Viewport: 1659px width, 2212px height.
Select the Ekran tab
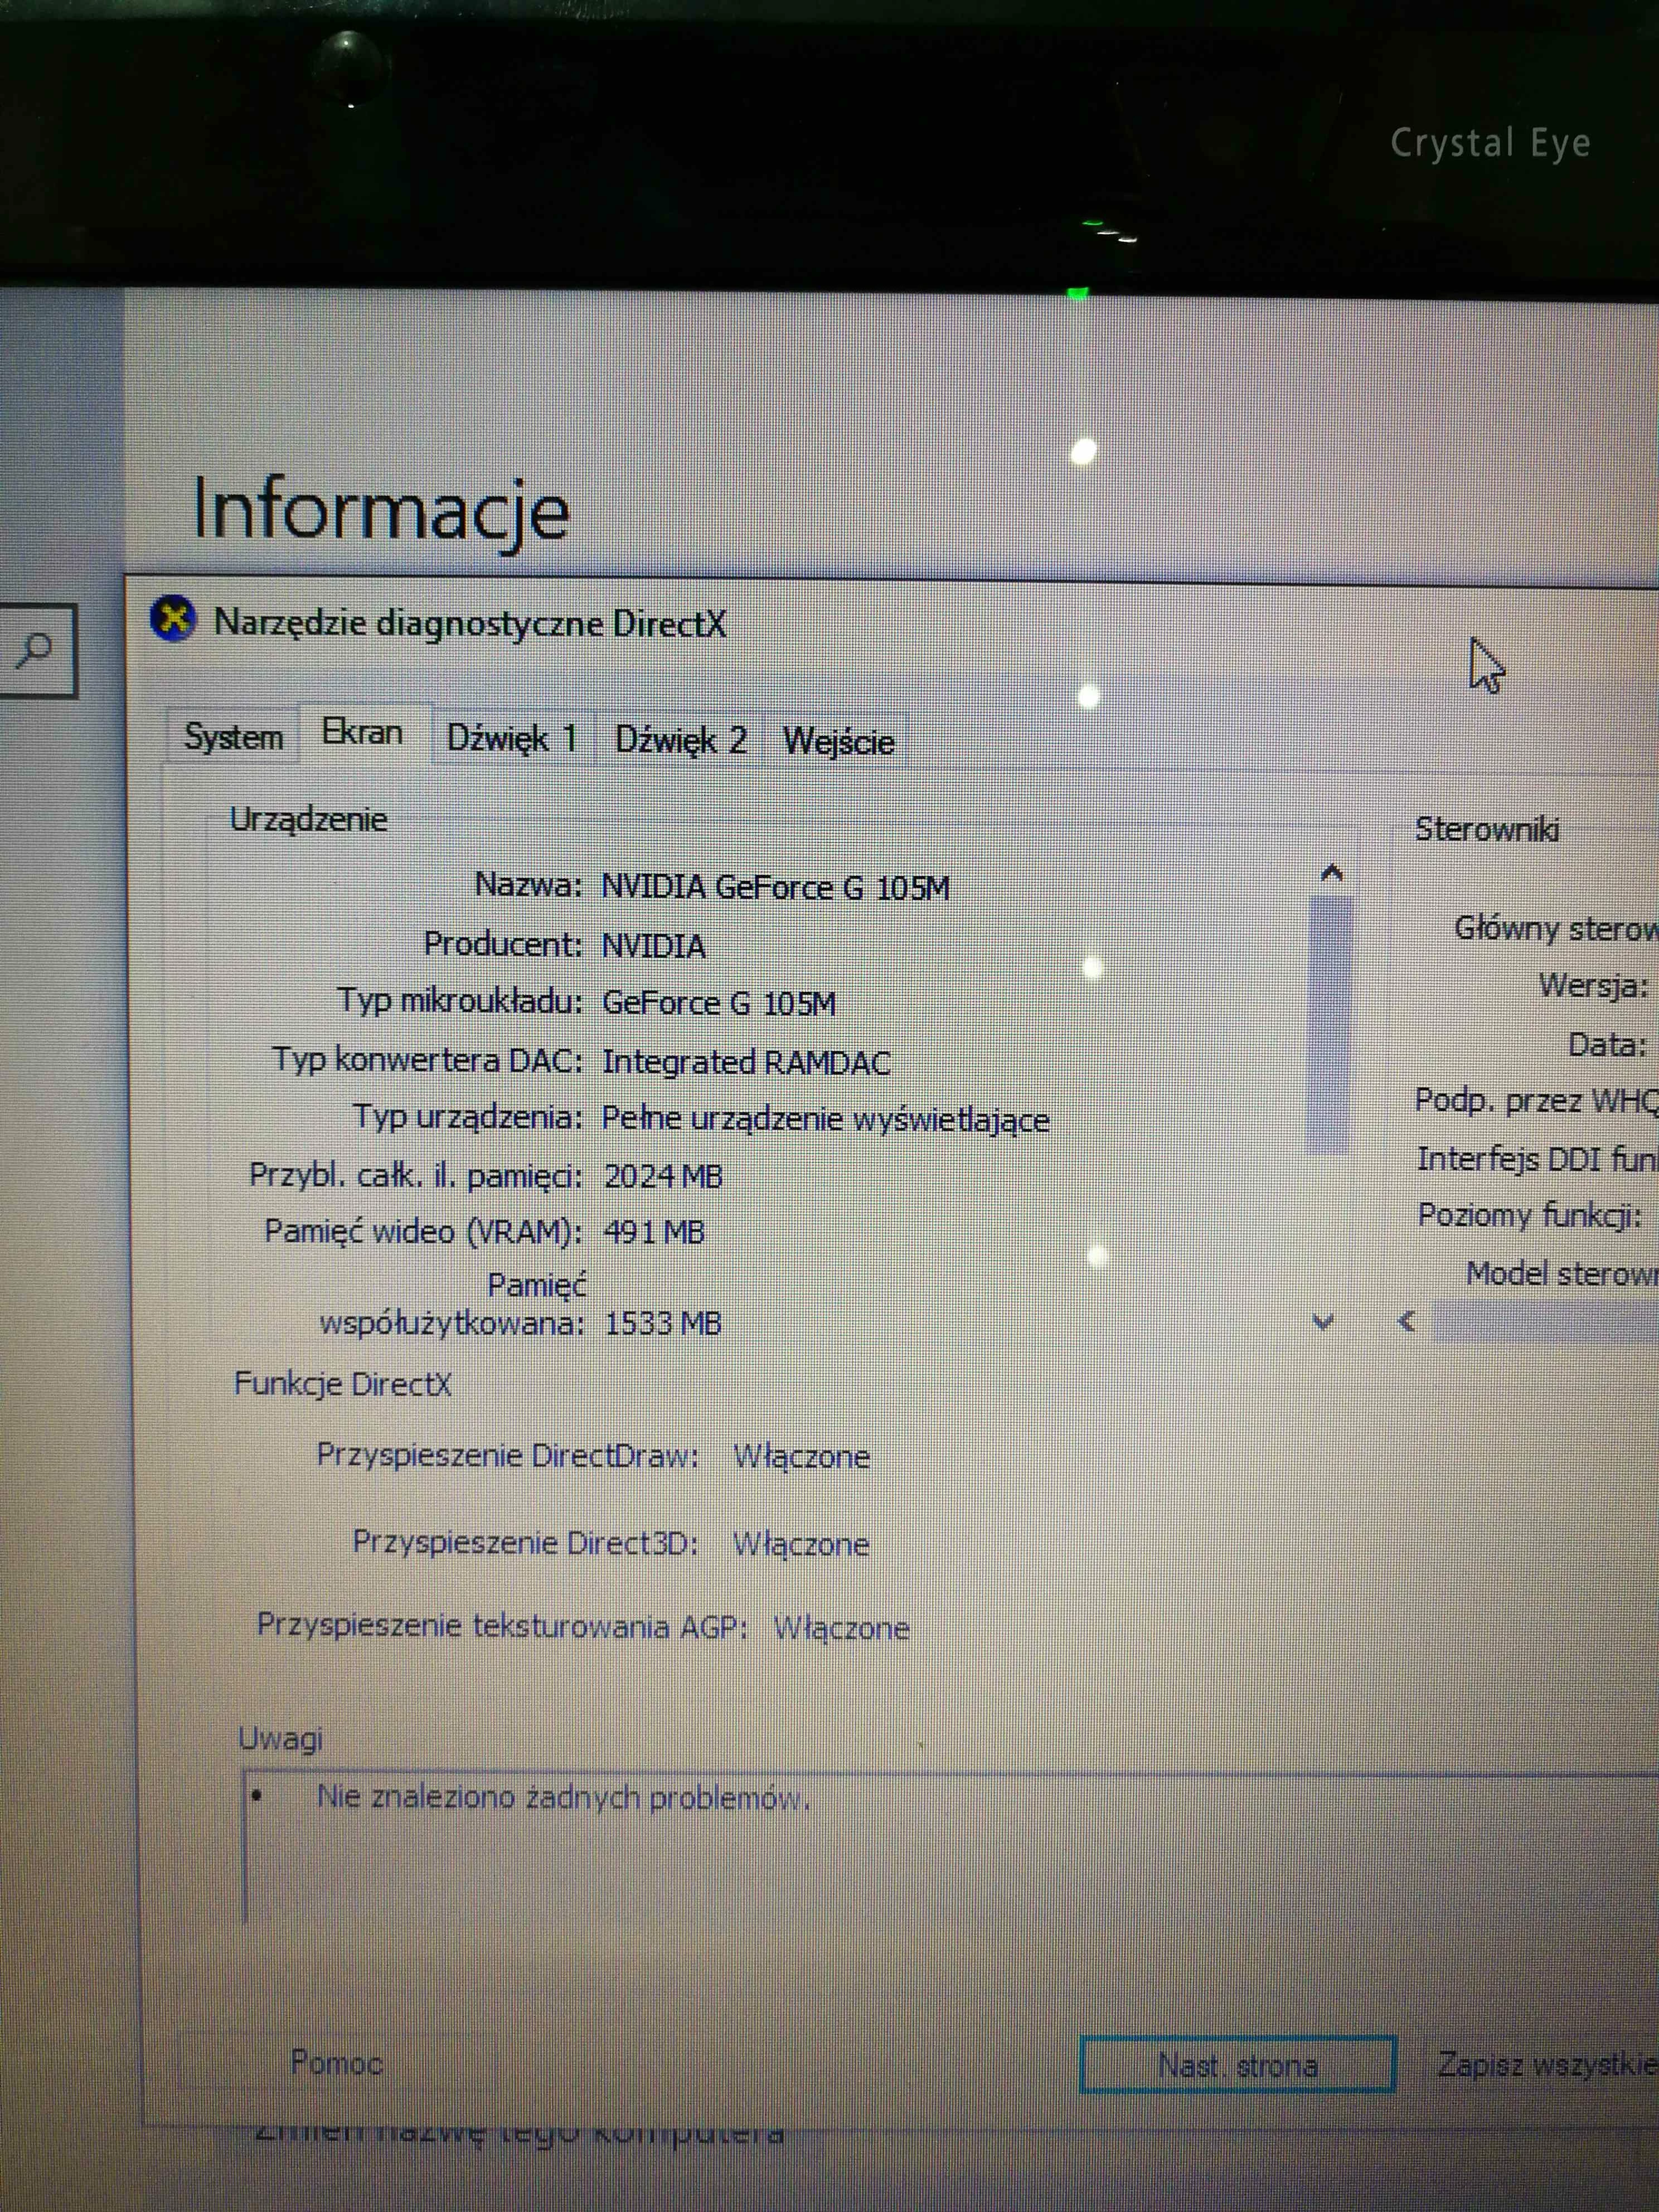tap(362, 732)
